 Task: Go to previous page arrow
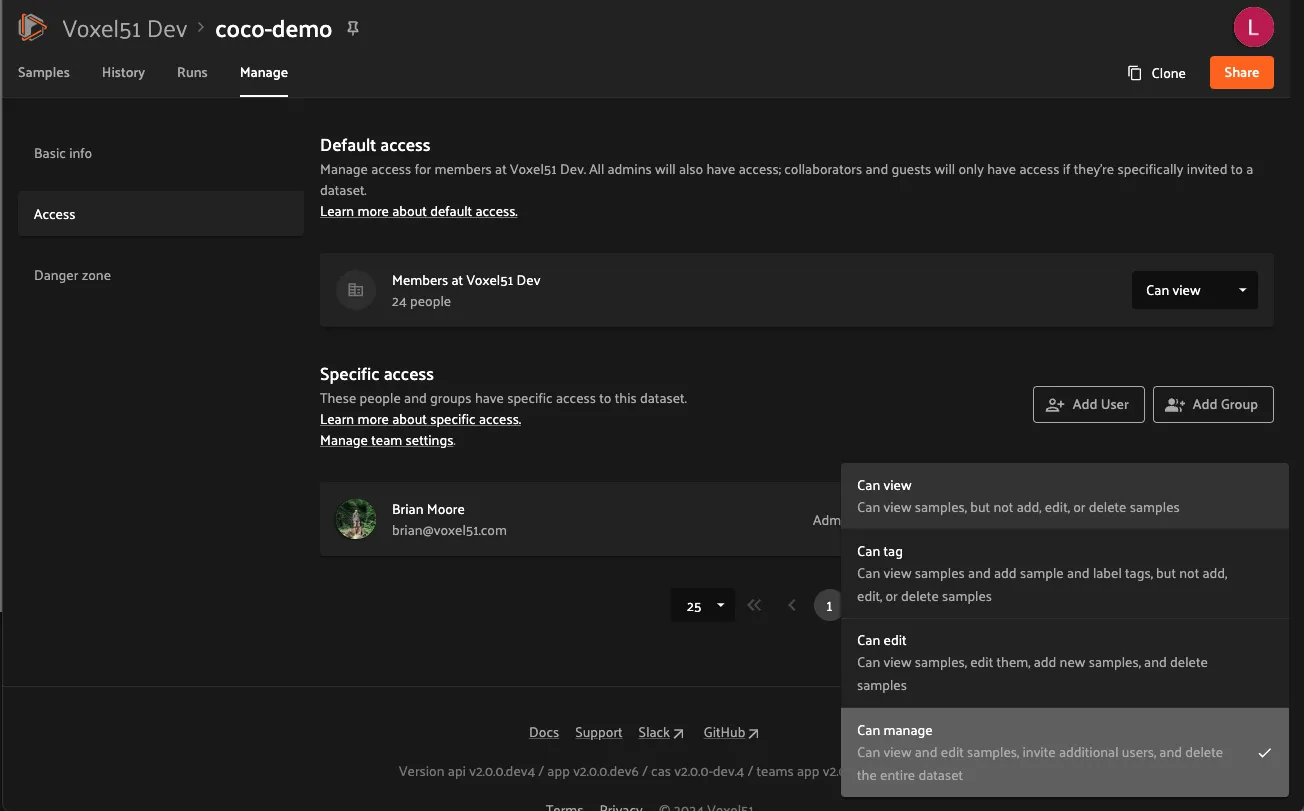[x=792, y=605]
